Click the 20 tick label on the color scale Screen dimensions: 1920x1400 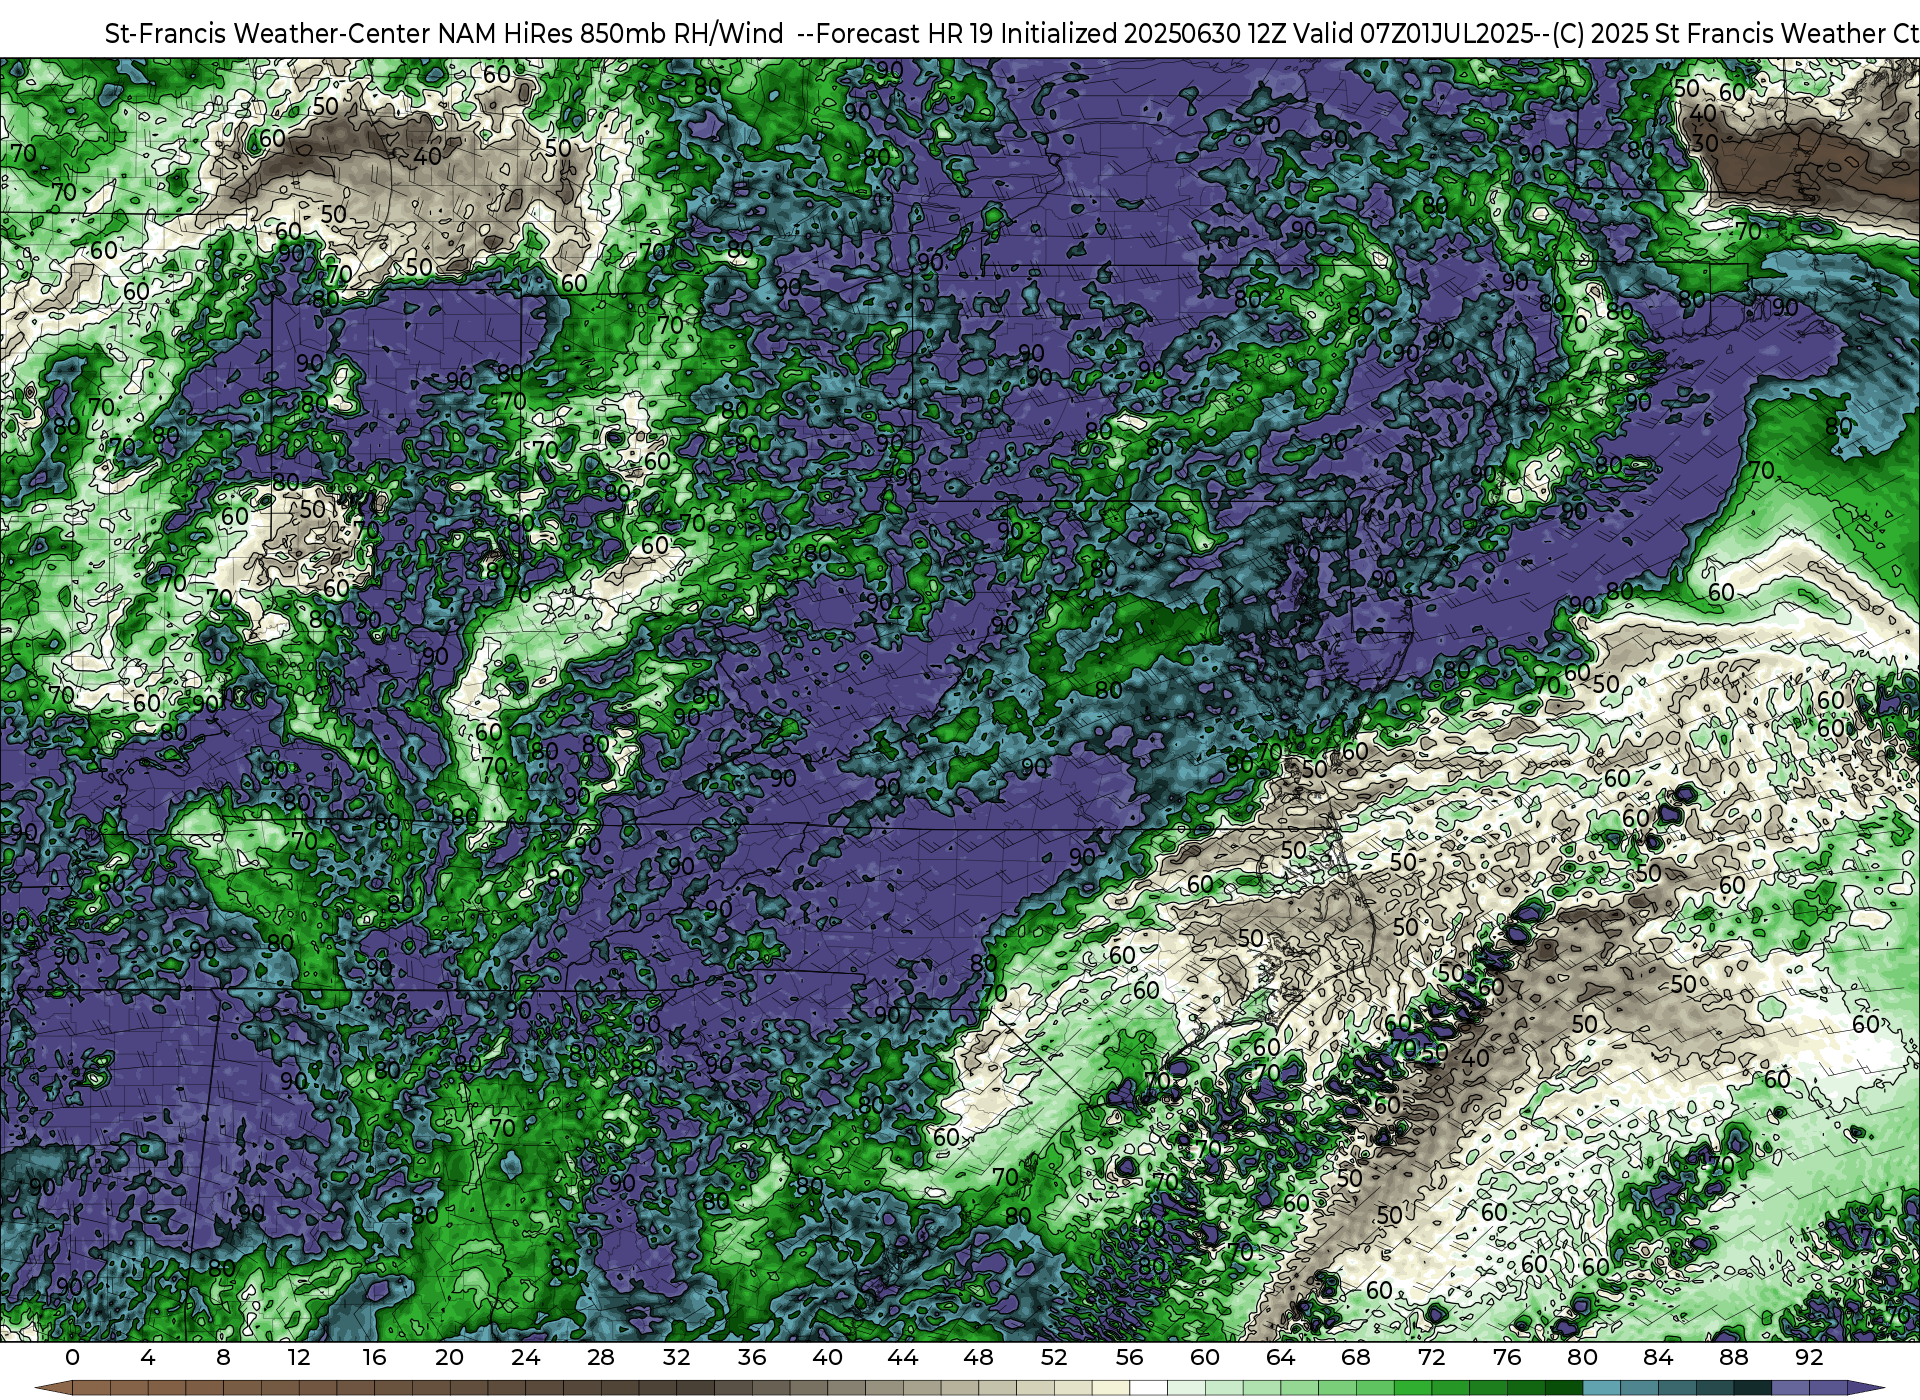(450, 1357)
